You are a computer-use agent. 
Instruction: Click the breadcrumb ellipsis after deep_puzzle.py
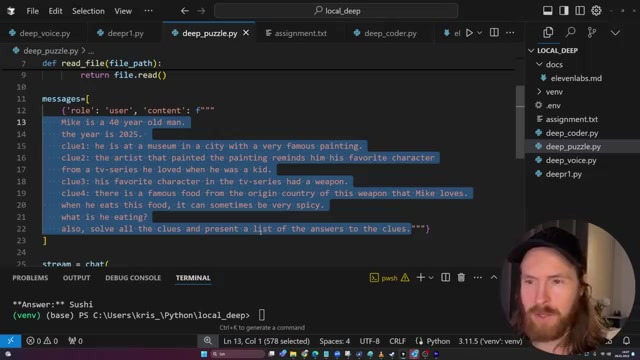point(91,51)
